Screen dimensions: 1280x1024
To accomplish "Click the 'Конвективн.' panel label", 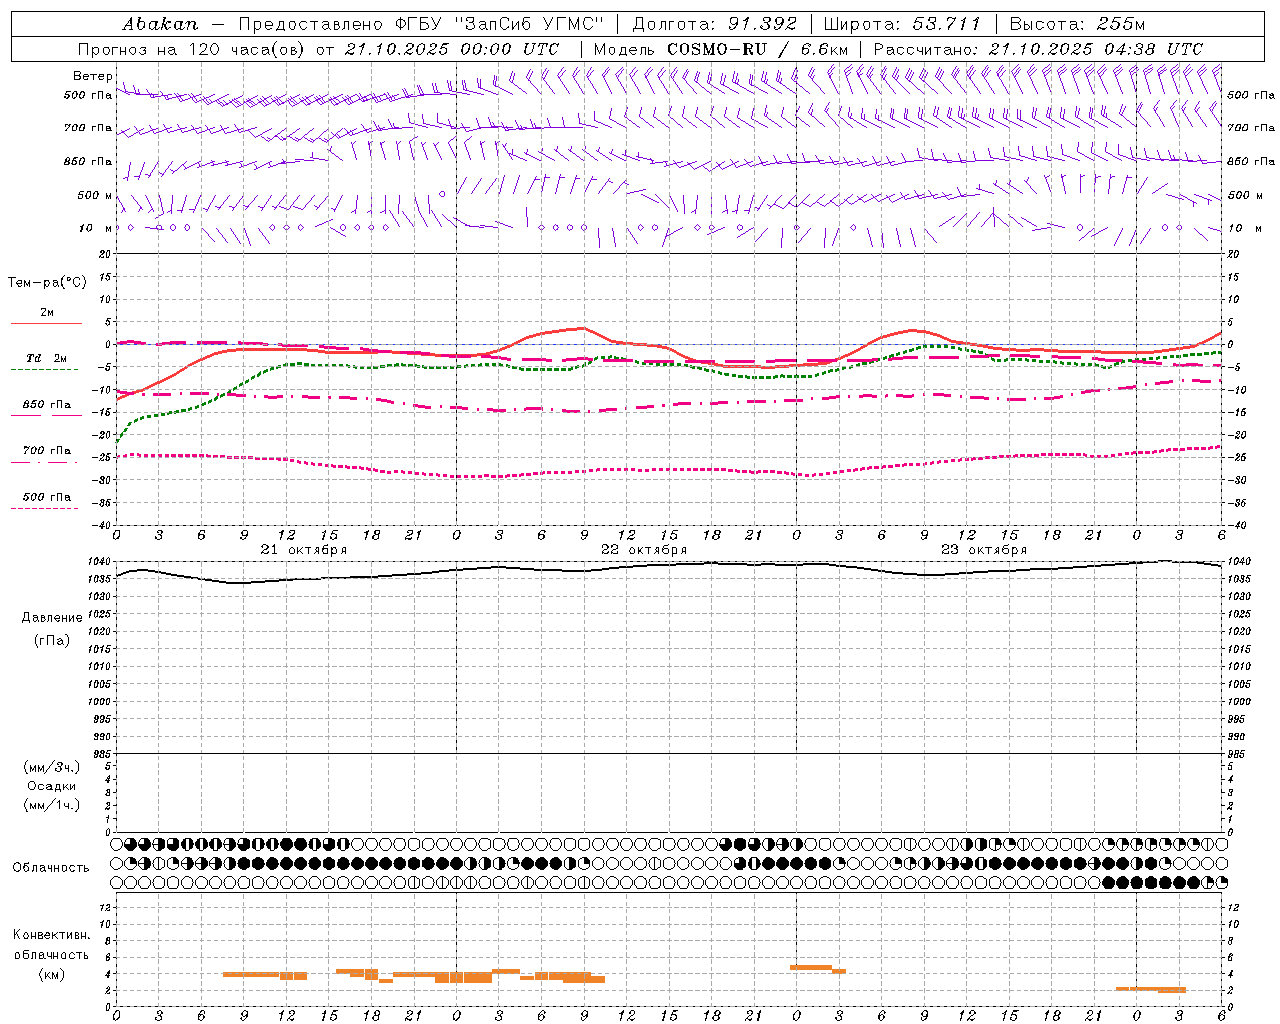I will point(52,935).
